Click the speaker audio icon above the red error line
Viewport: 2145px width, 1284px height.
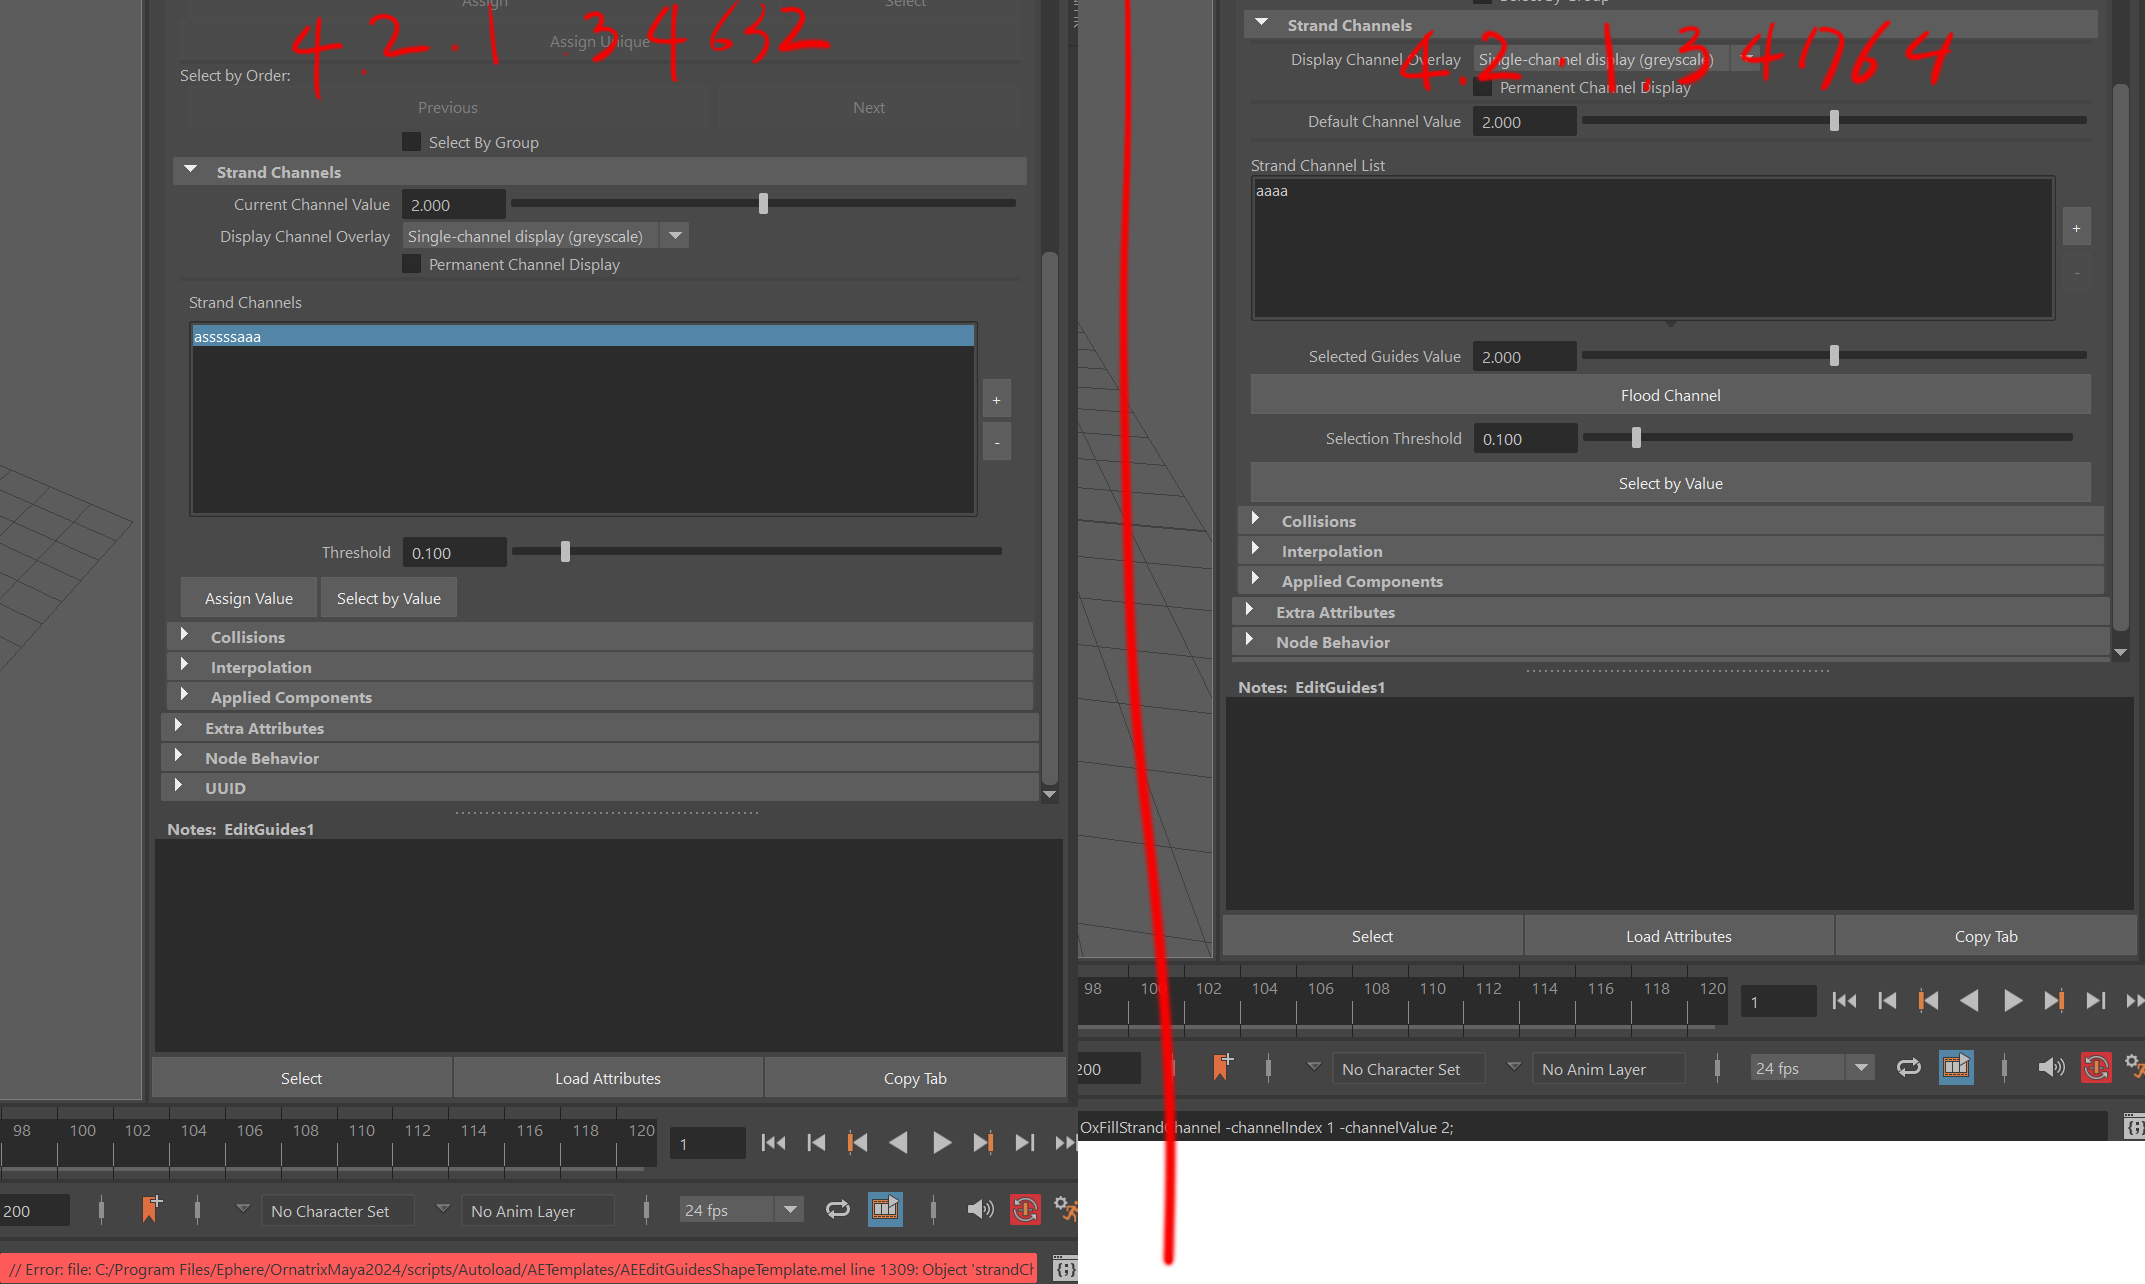click(980, 1210)
